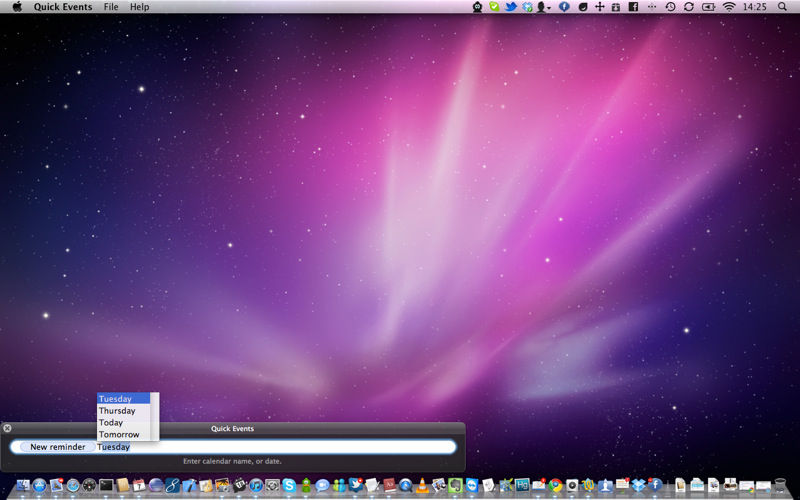Open the App Store from the Dock

point(39,485)
